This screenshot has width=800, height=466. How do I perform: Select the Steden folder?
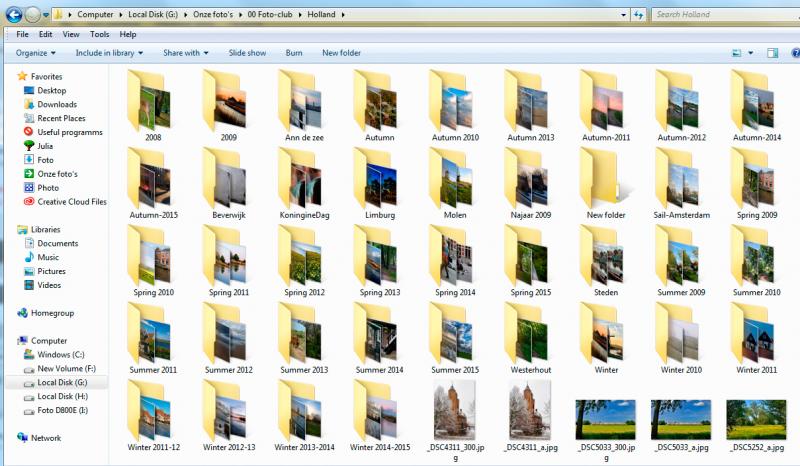[605, 261]
